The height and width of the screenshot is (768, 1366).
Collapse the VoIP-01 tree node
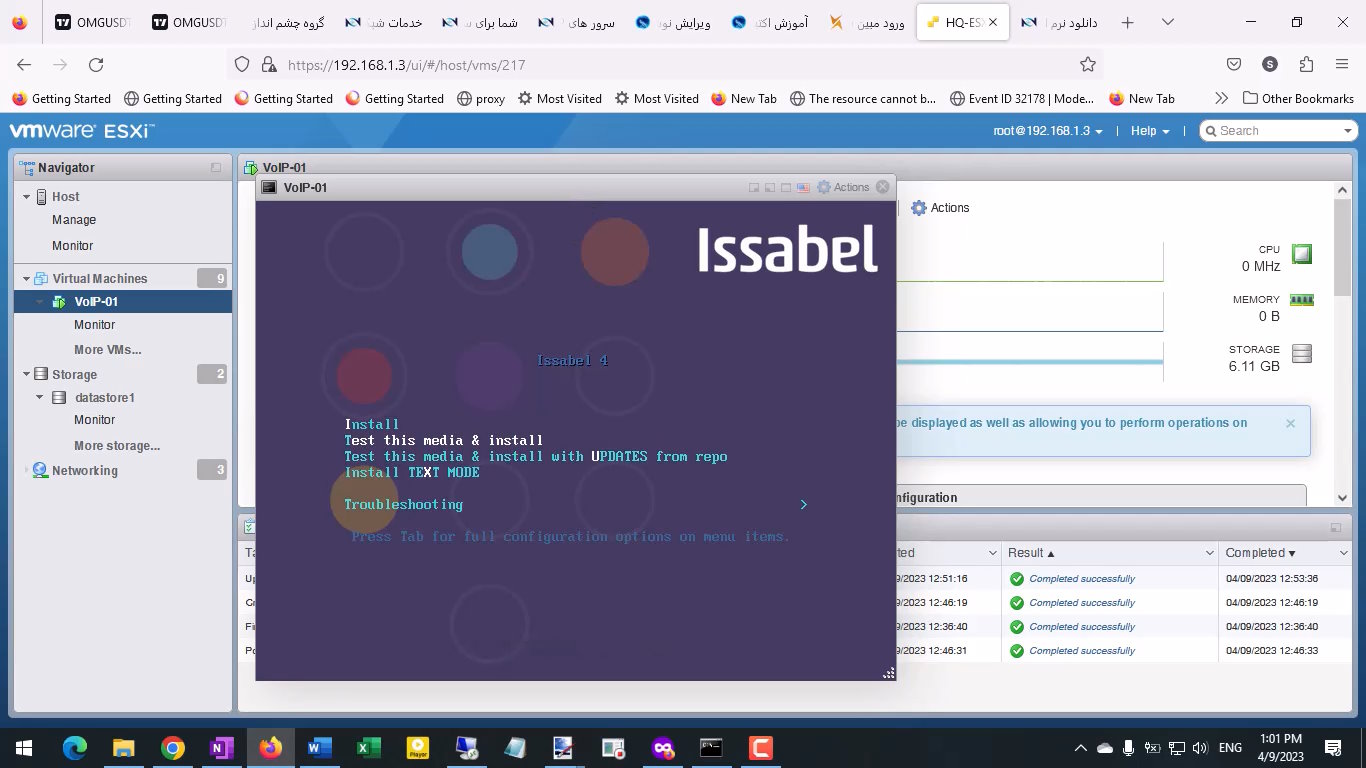[x=41, y=302]
